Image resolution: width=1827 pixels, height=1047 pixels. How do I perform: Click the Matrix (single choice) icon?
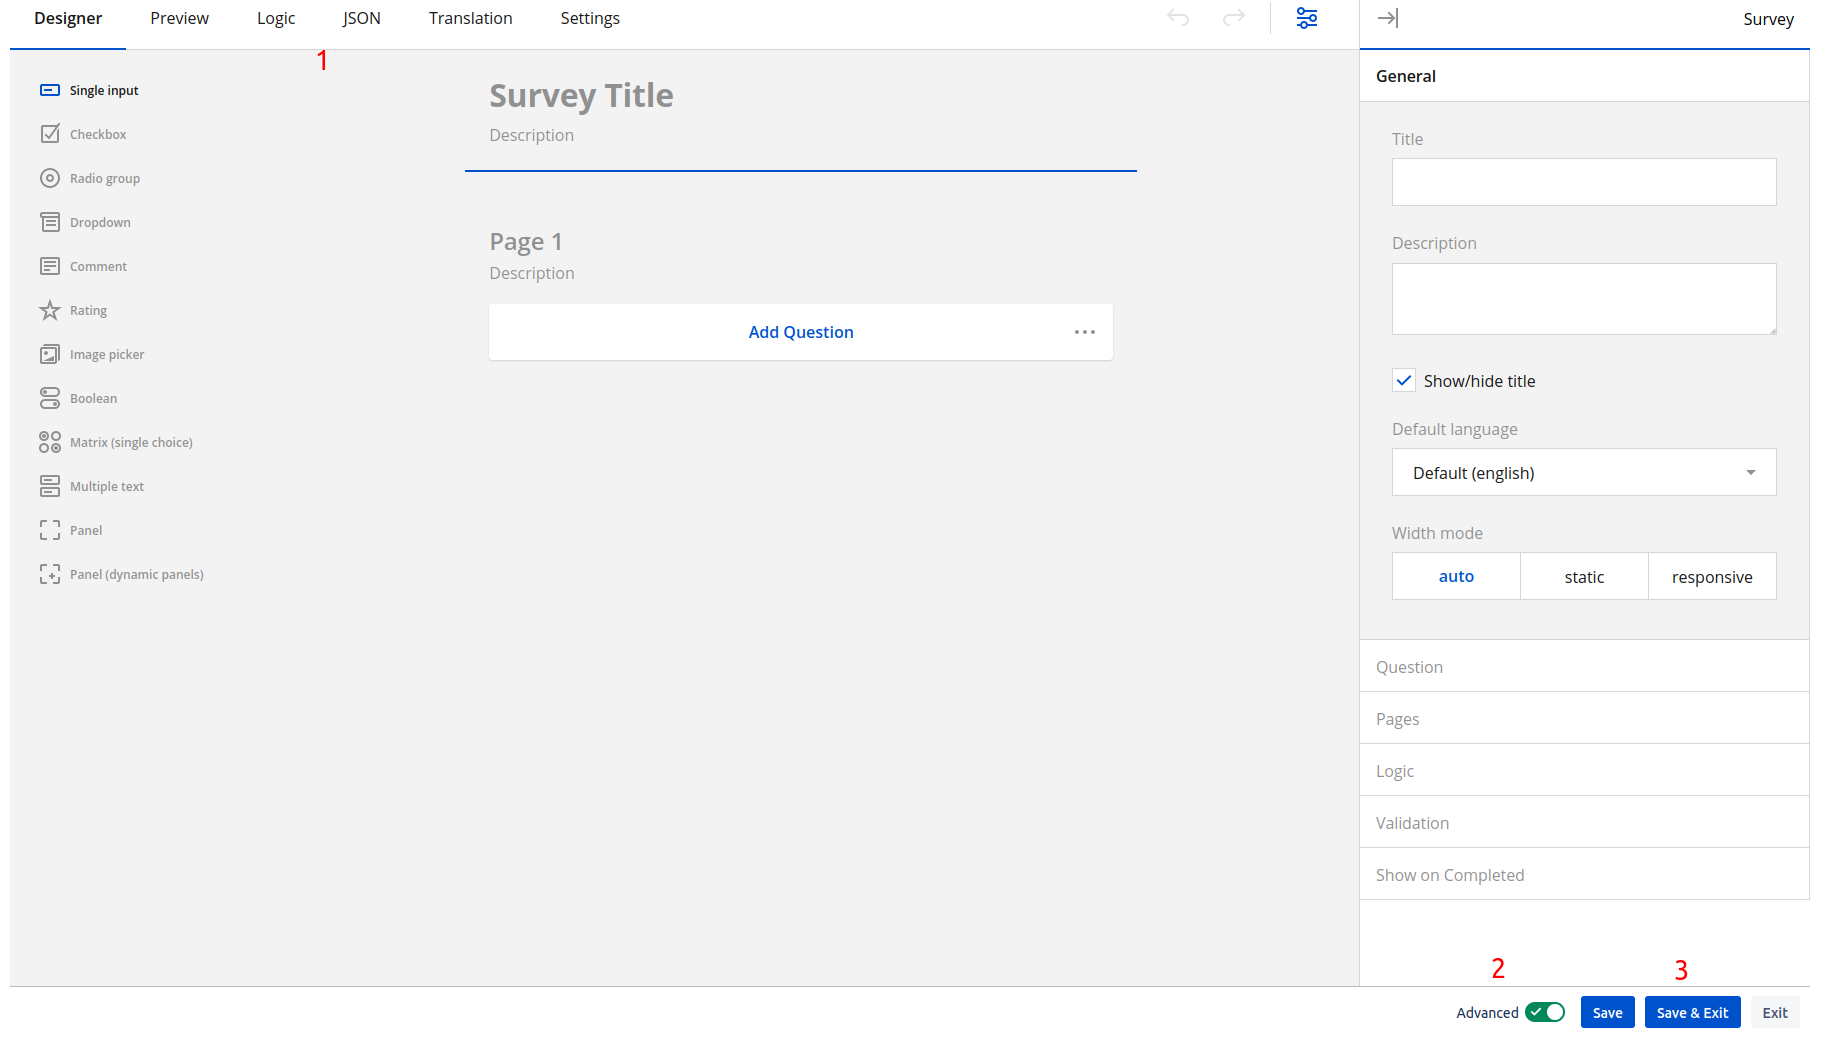50,442
